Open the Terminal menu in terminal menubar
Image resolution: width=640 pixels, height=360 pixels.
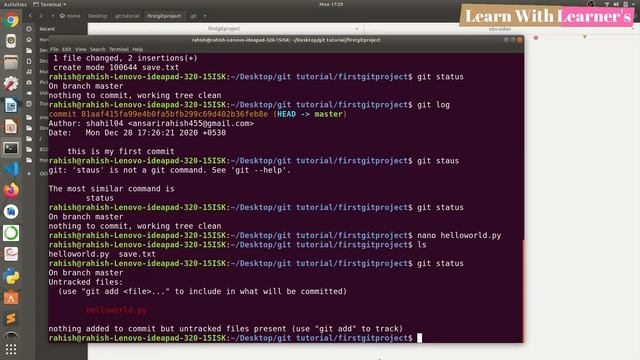click(119, 49)
